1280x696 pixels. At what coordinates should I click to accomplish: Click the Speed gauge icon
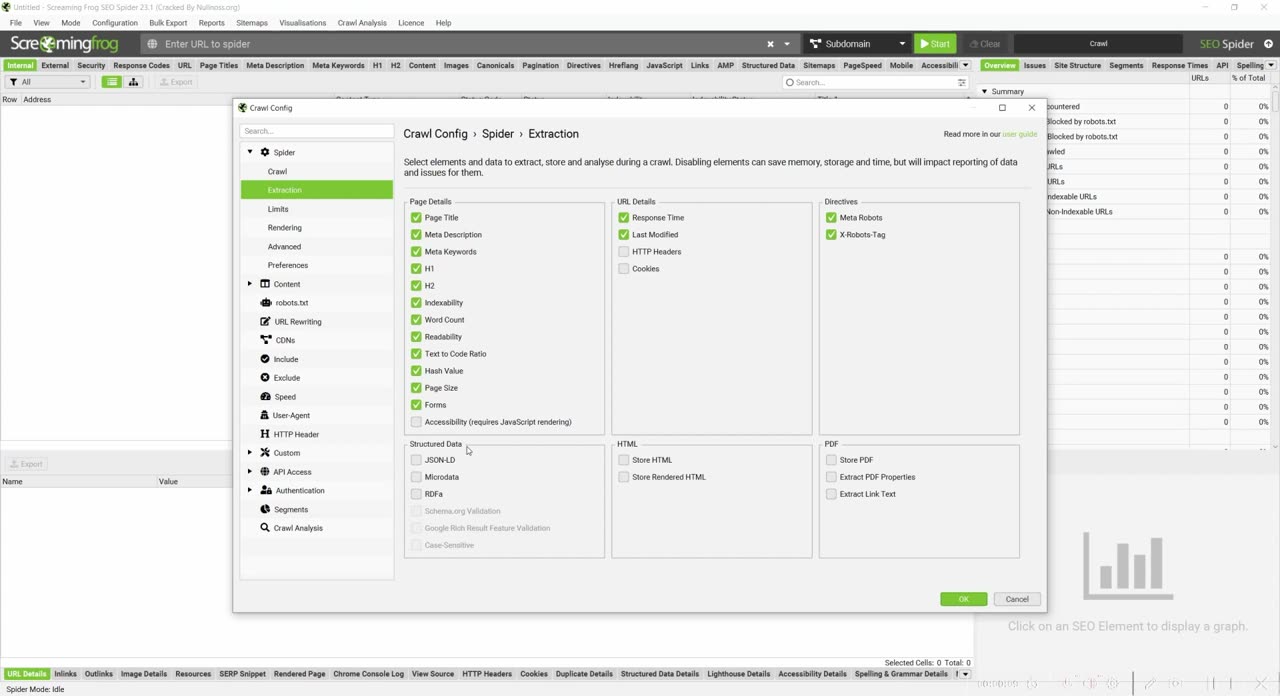(x=265, y=396)
